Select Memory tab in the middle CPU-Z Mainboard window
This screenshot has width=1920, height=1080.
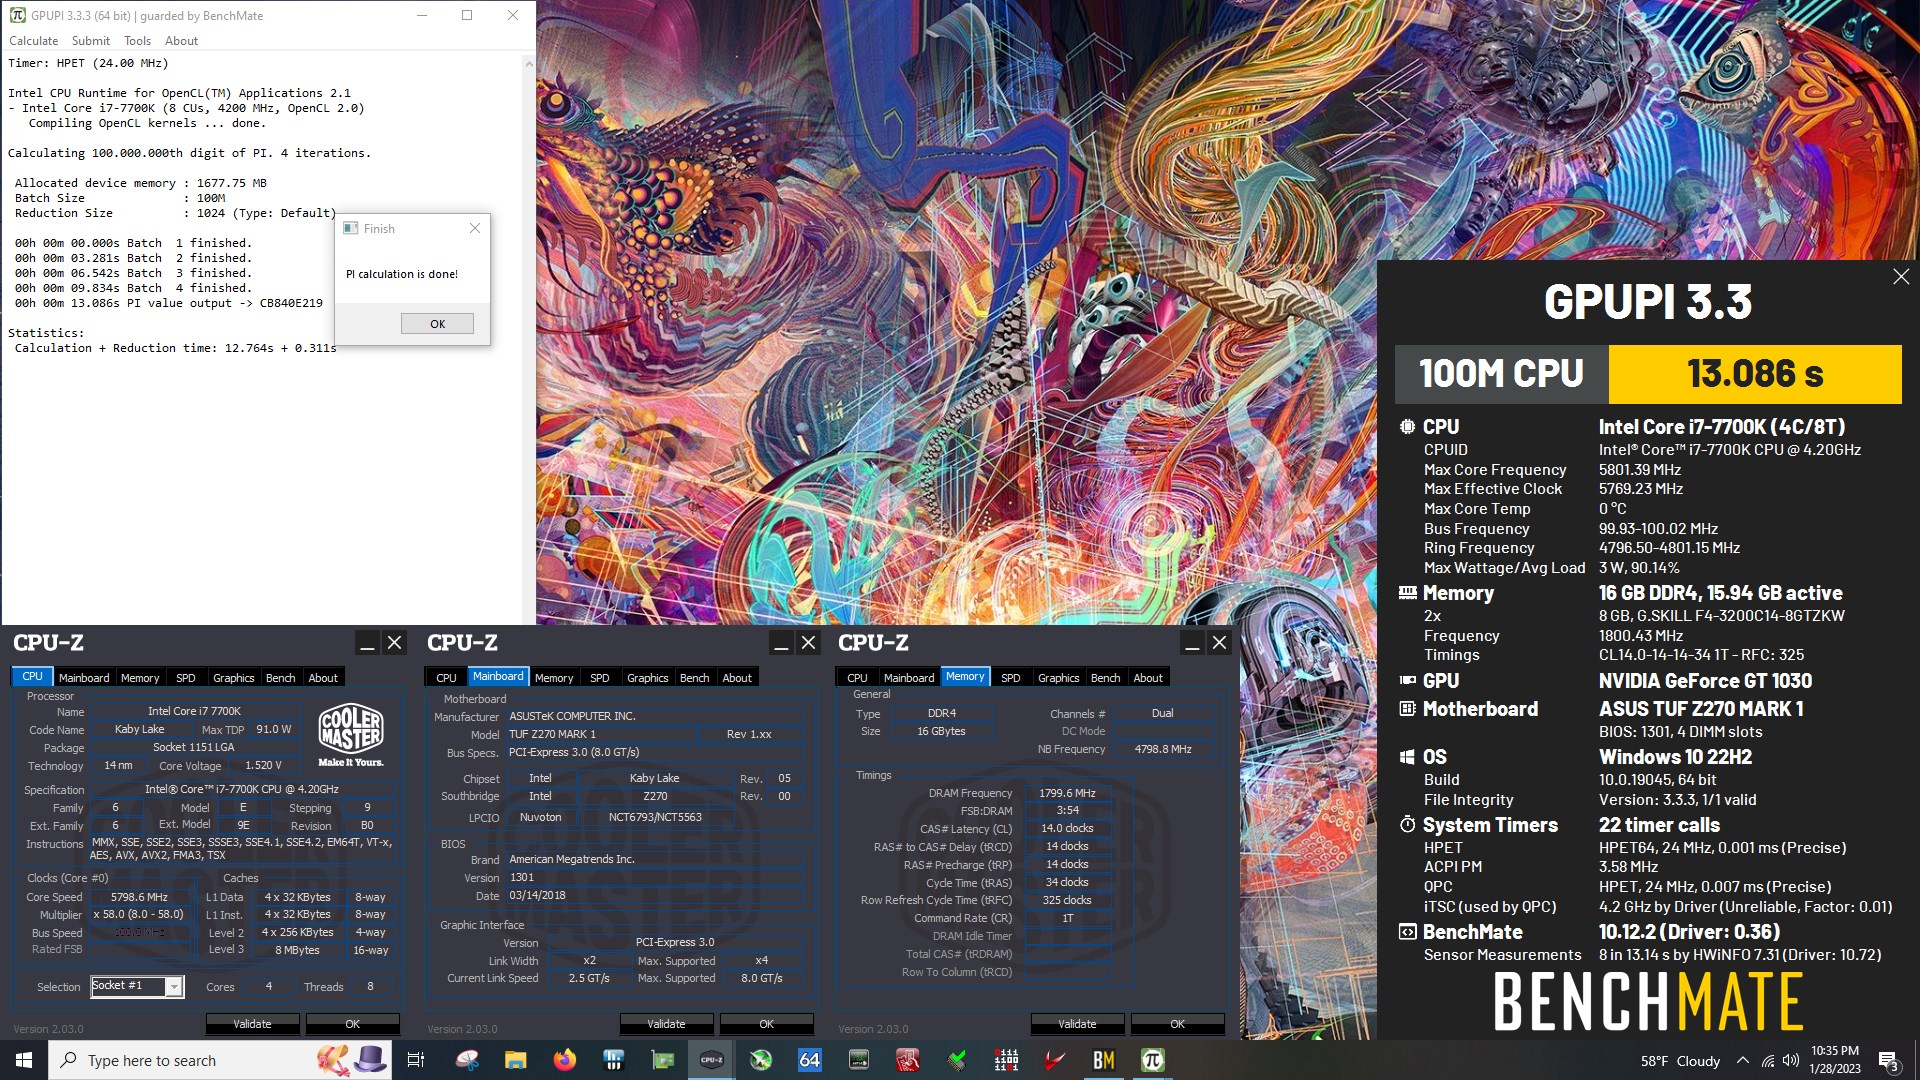tap(554, 678)
